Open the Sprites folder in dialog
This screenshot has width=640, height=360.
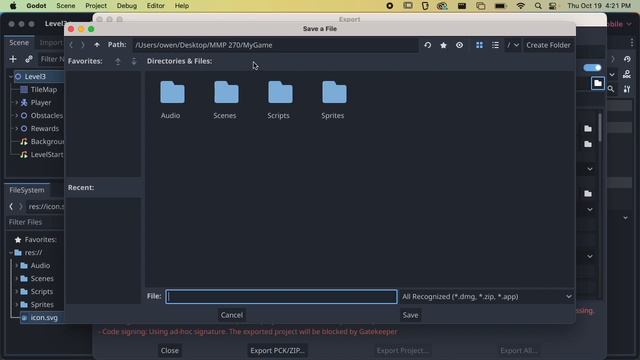pyautogui.click(x=333, y=100)
